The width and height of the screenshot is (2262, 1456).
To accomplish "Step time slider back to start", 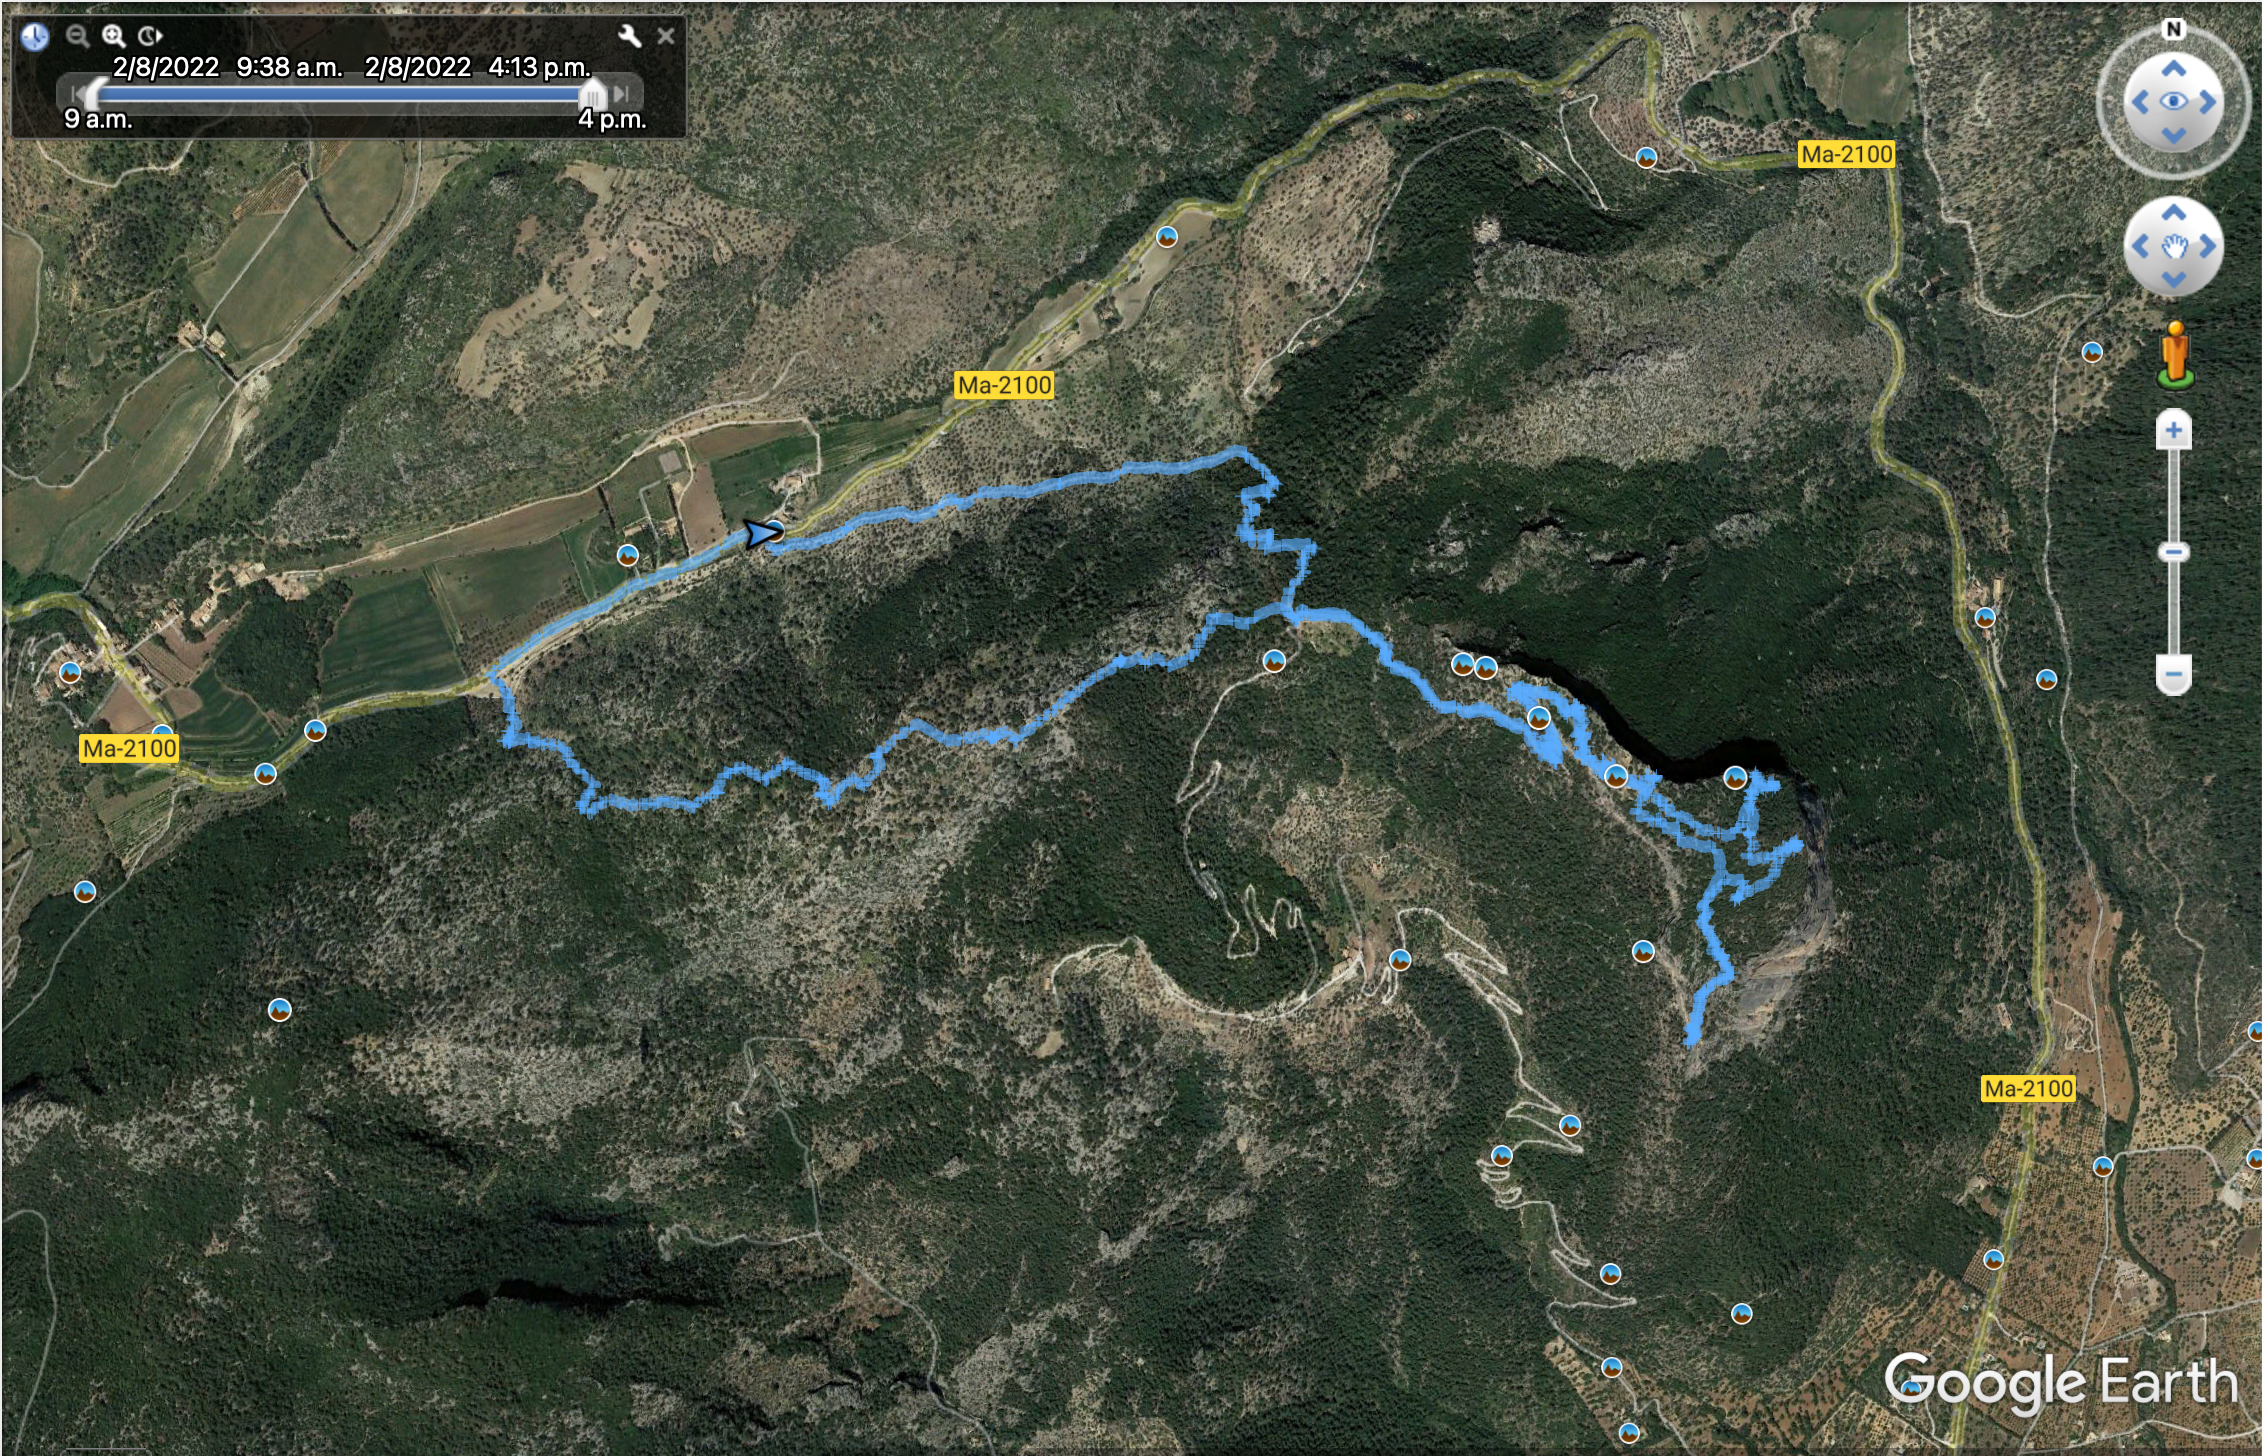I will [x=76, y=94].
